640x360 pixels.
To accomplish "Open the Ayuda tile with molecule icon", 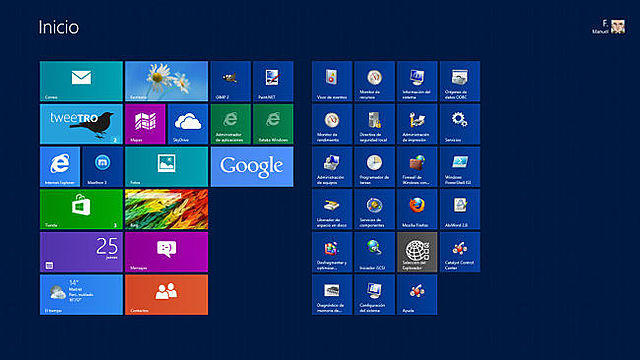I will tap(417, 295).
